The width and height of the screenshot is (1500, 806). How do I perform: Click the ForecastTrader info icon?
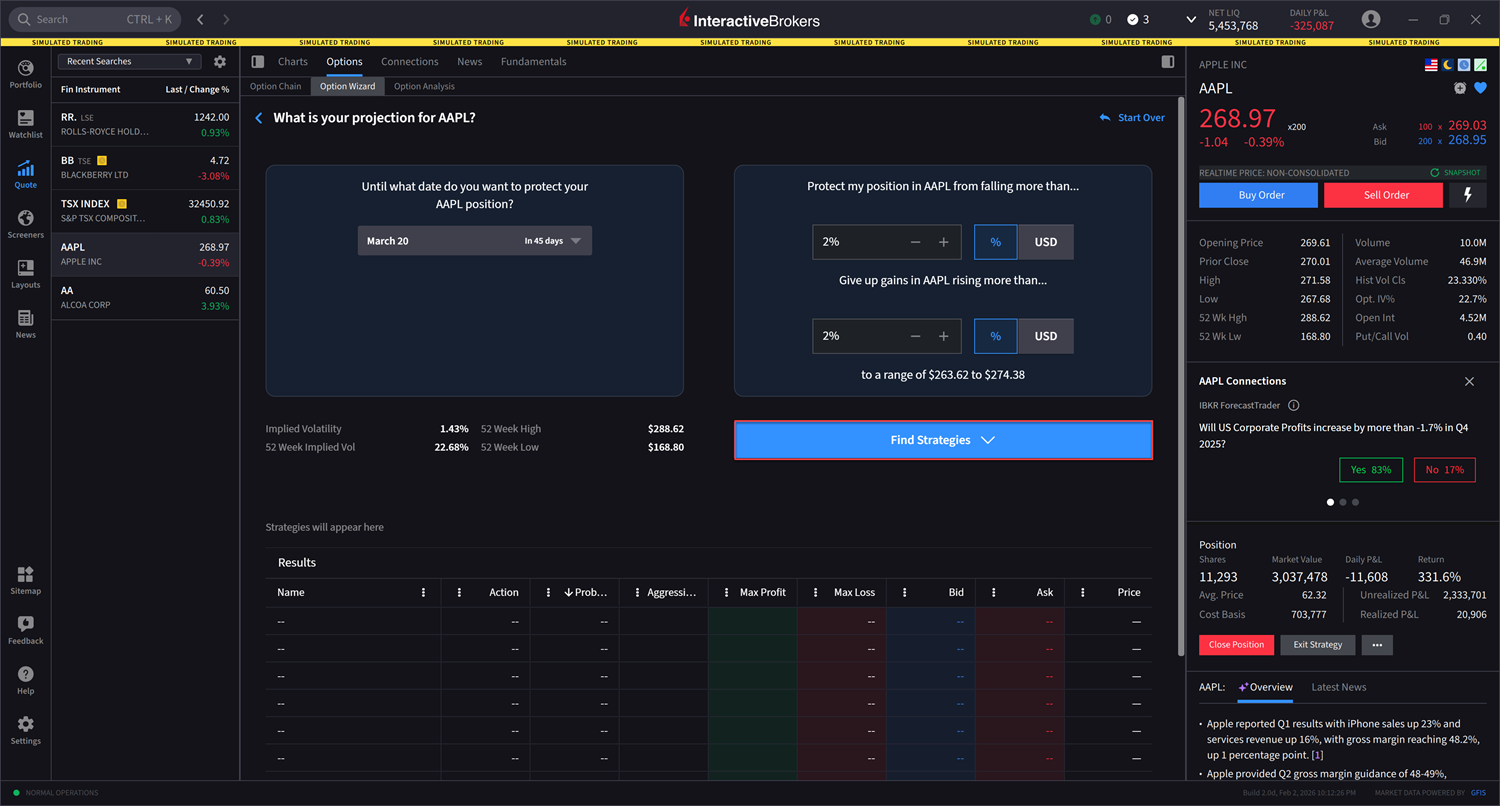click(x=1294, y=405)
